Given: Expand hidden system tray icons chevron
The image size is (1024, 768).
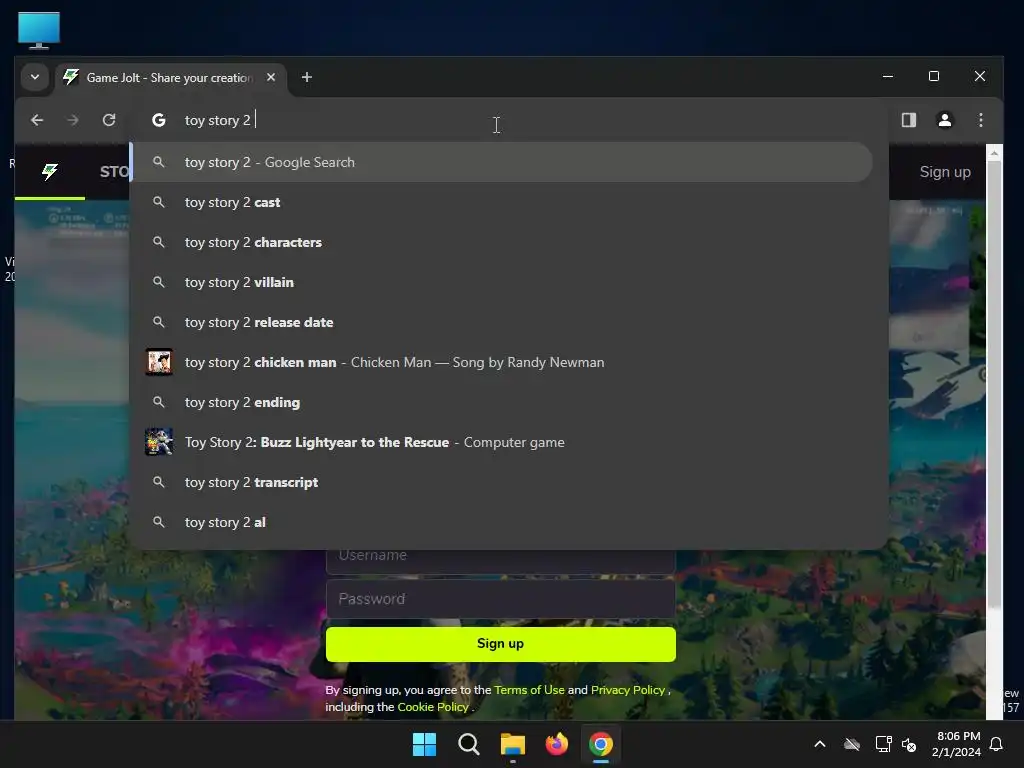Looking at the screenshot, I should [820, 744].
